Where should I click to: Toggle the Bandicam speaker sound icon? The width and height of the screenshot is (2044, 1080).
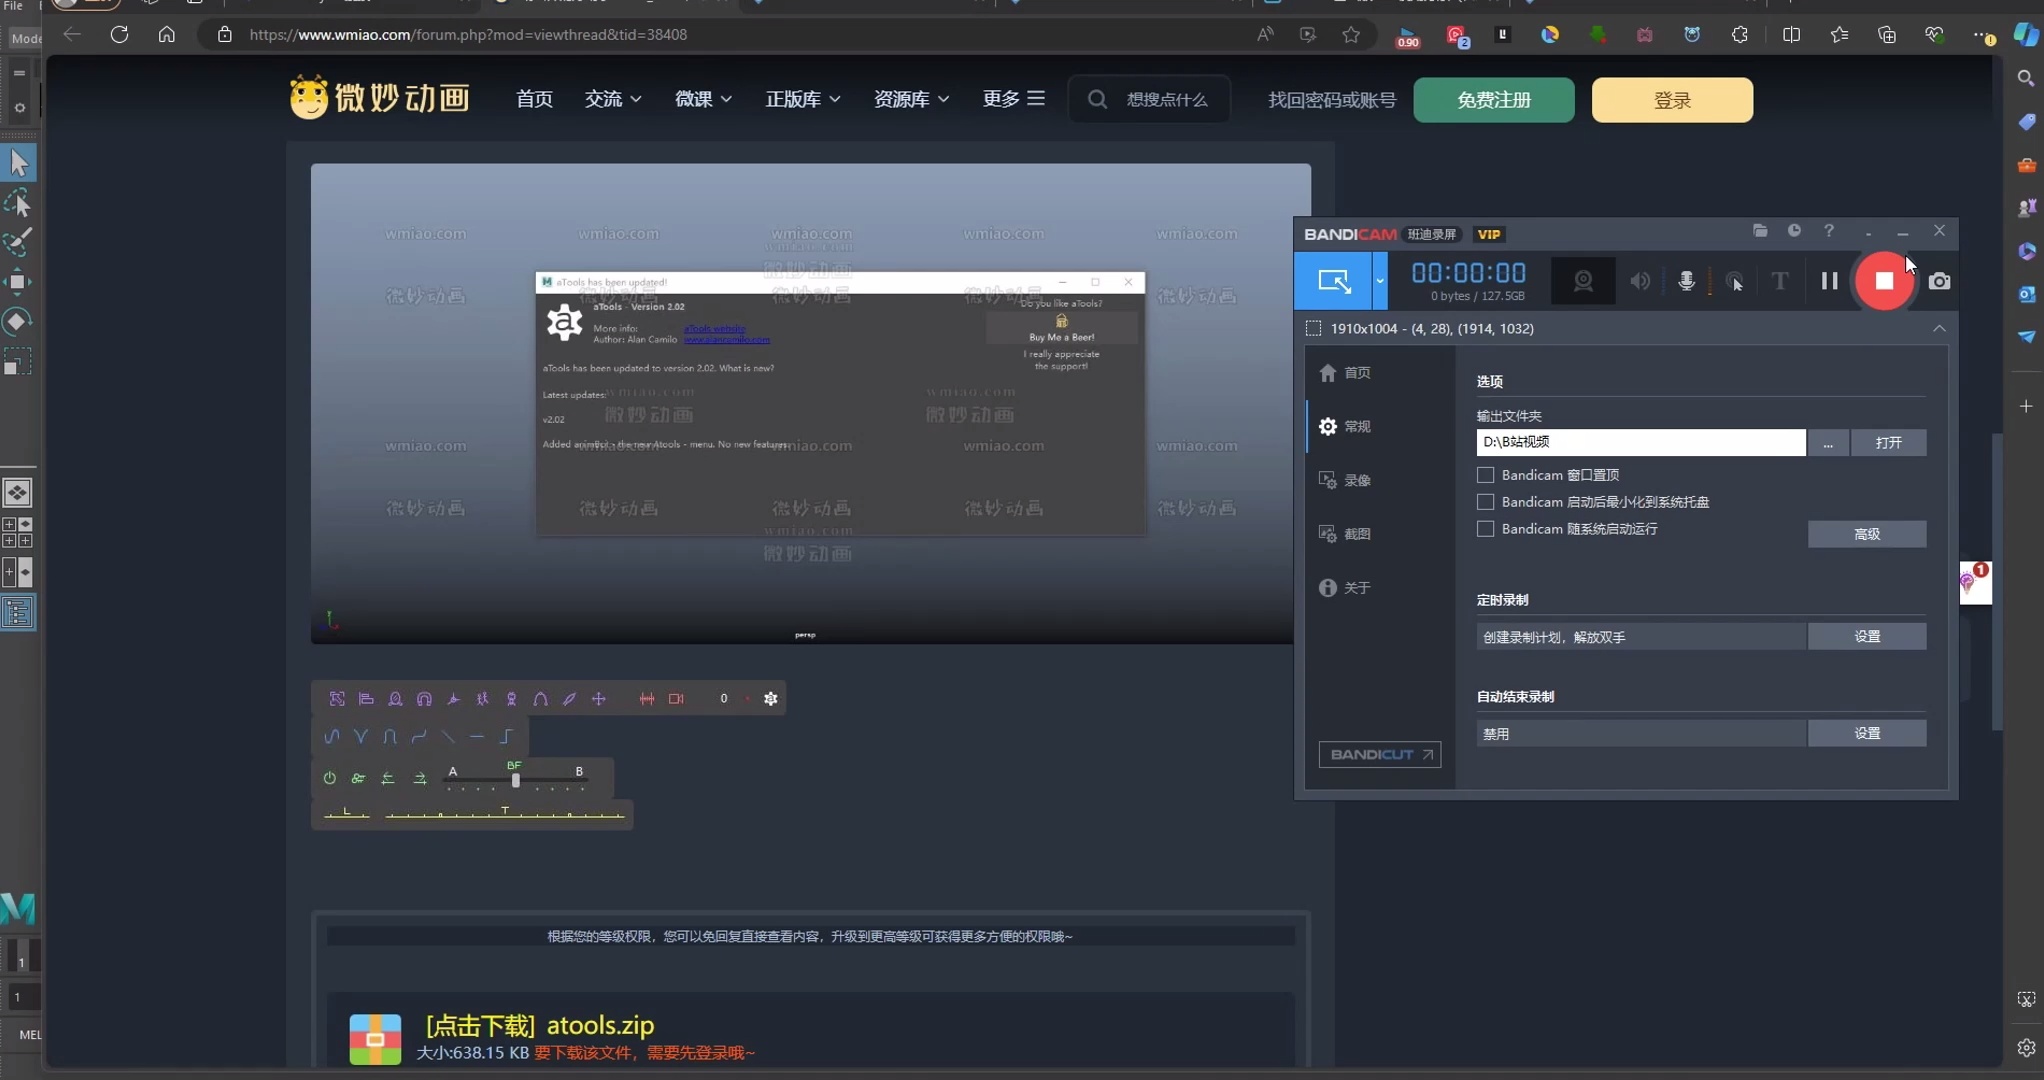click(1640, 281)
